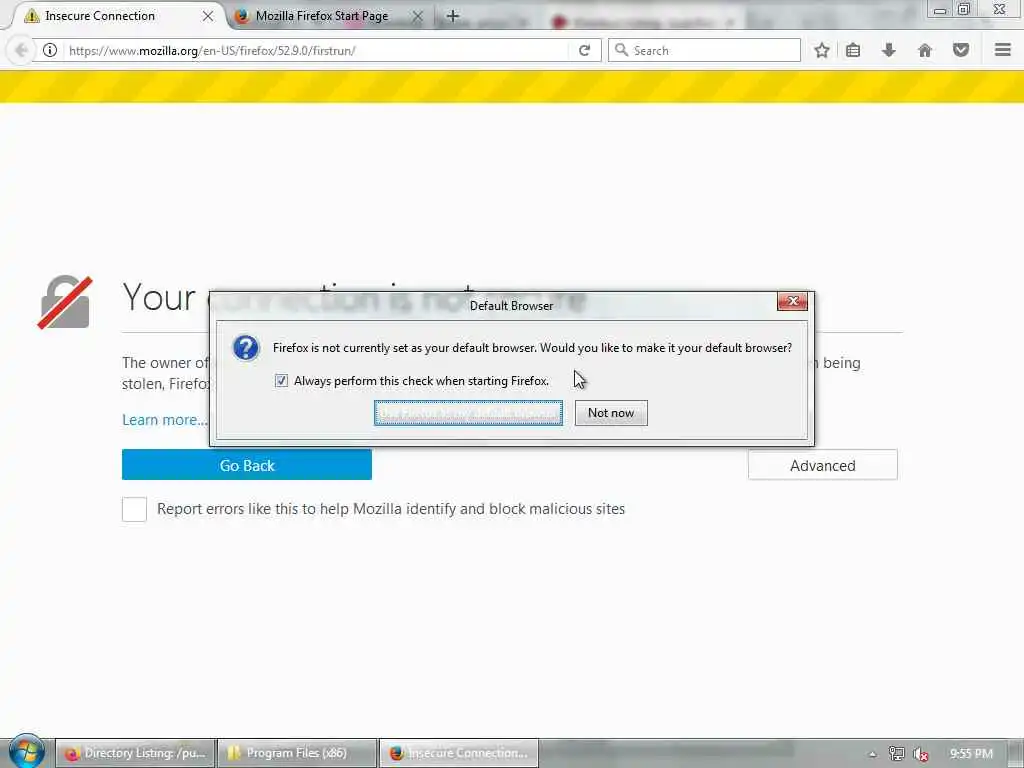This screenshot has height=768, width=1024.
Task: Show your bookmarks list icon
Action: pyautogui.click(x=853, y=50)
